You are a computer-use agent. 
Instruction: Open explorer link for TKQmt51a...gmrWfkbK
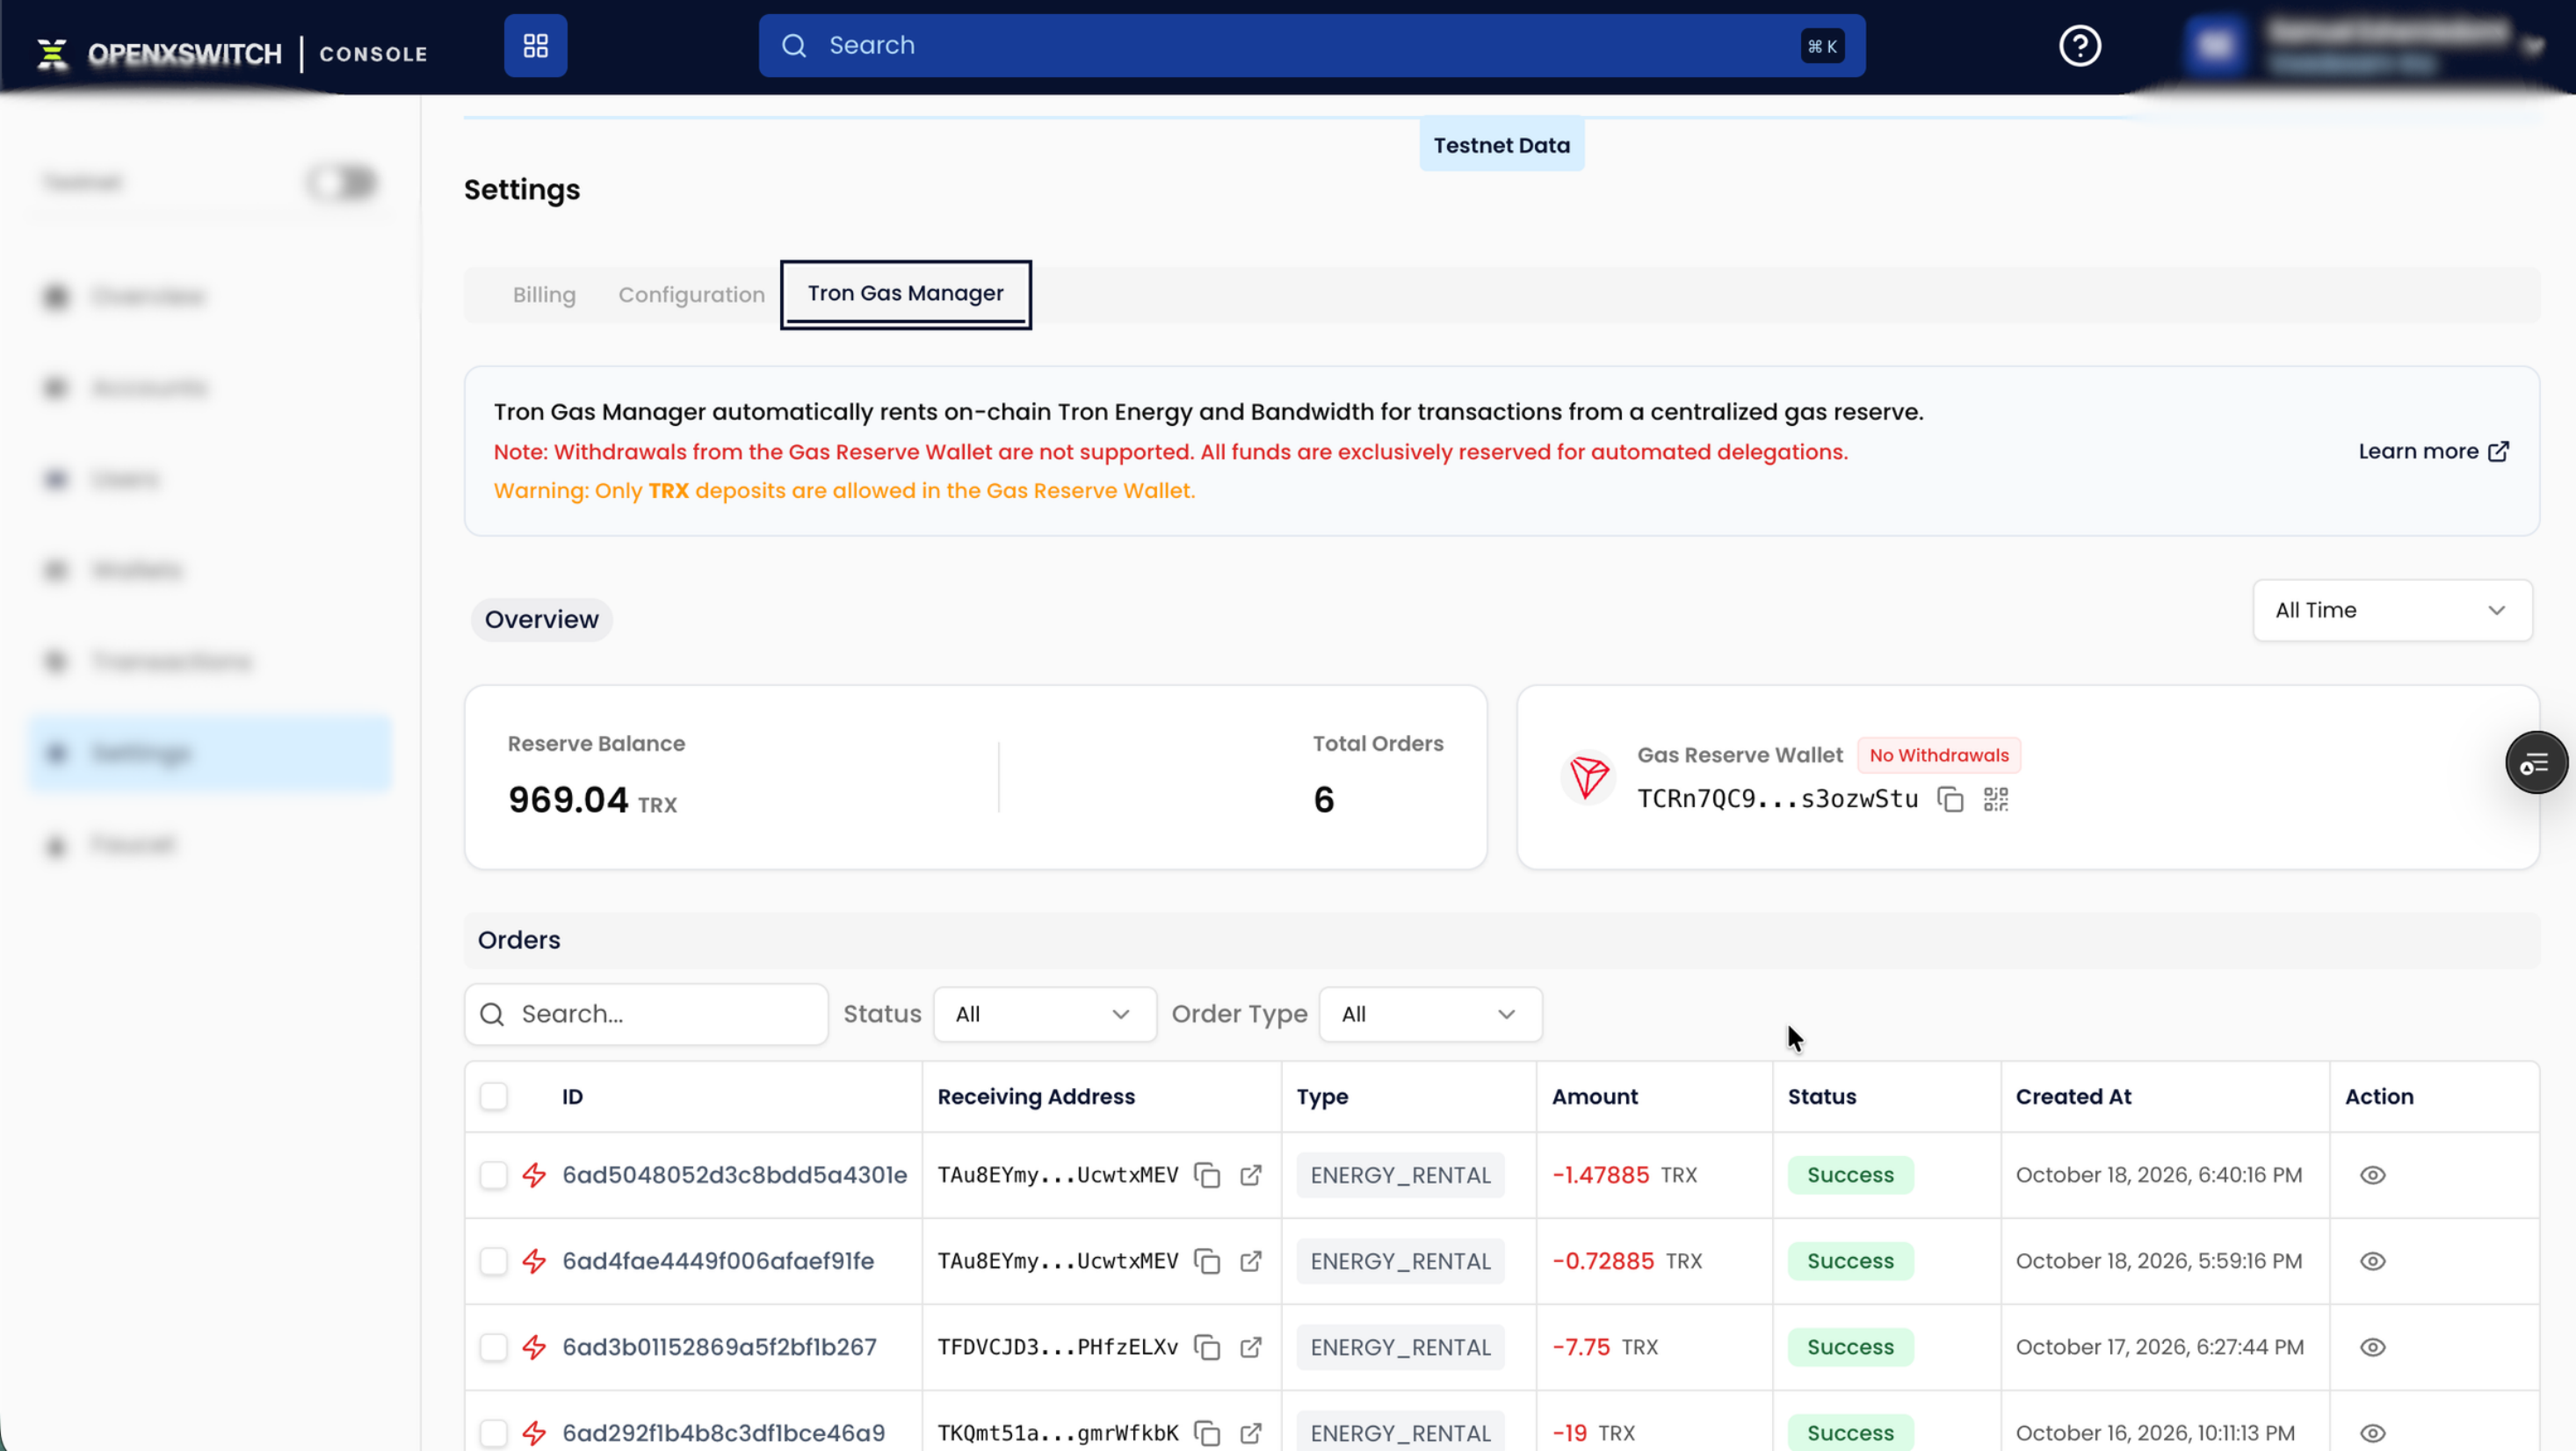tap(1250, 1433)
